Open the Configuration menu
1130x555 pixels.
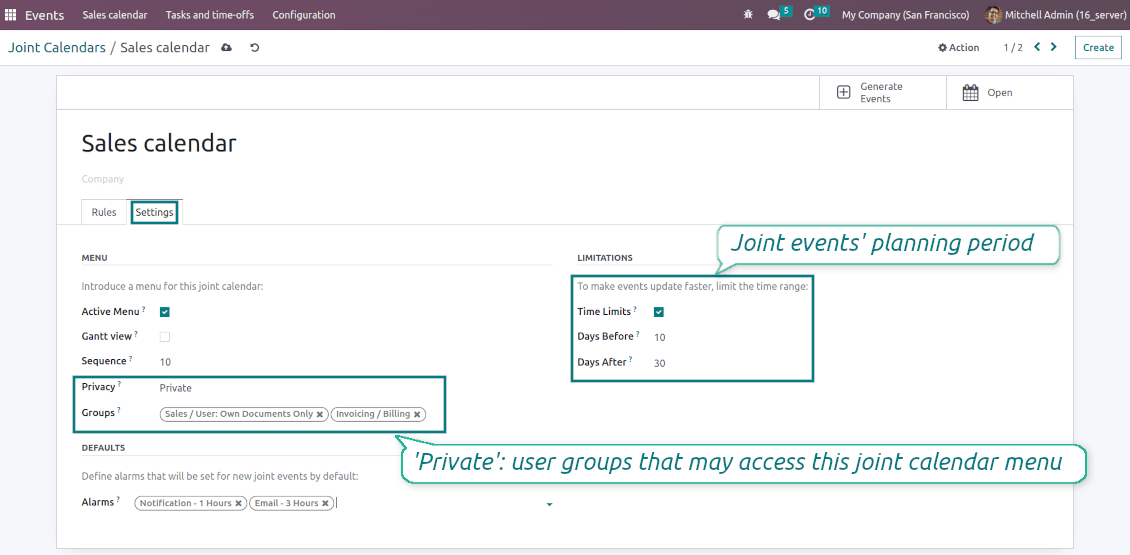click(x=303, y=15)
